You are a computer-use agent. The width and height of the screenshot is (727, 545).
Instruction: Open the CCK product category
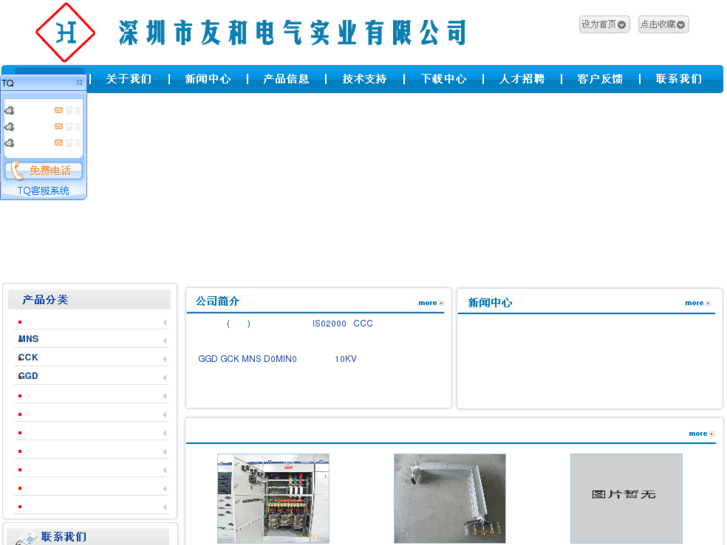tap(28, 358)
